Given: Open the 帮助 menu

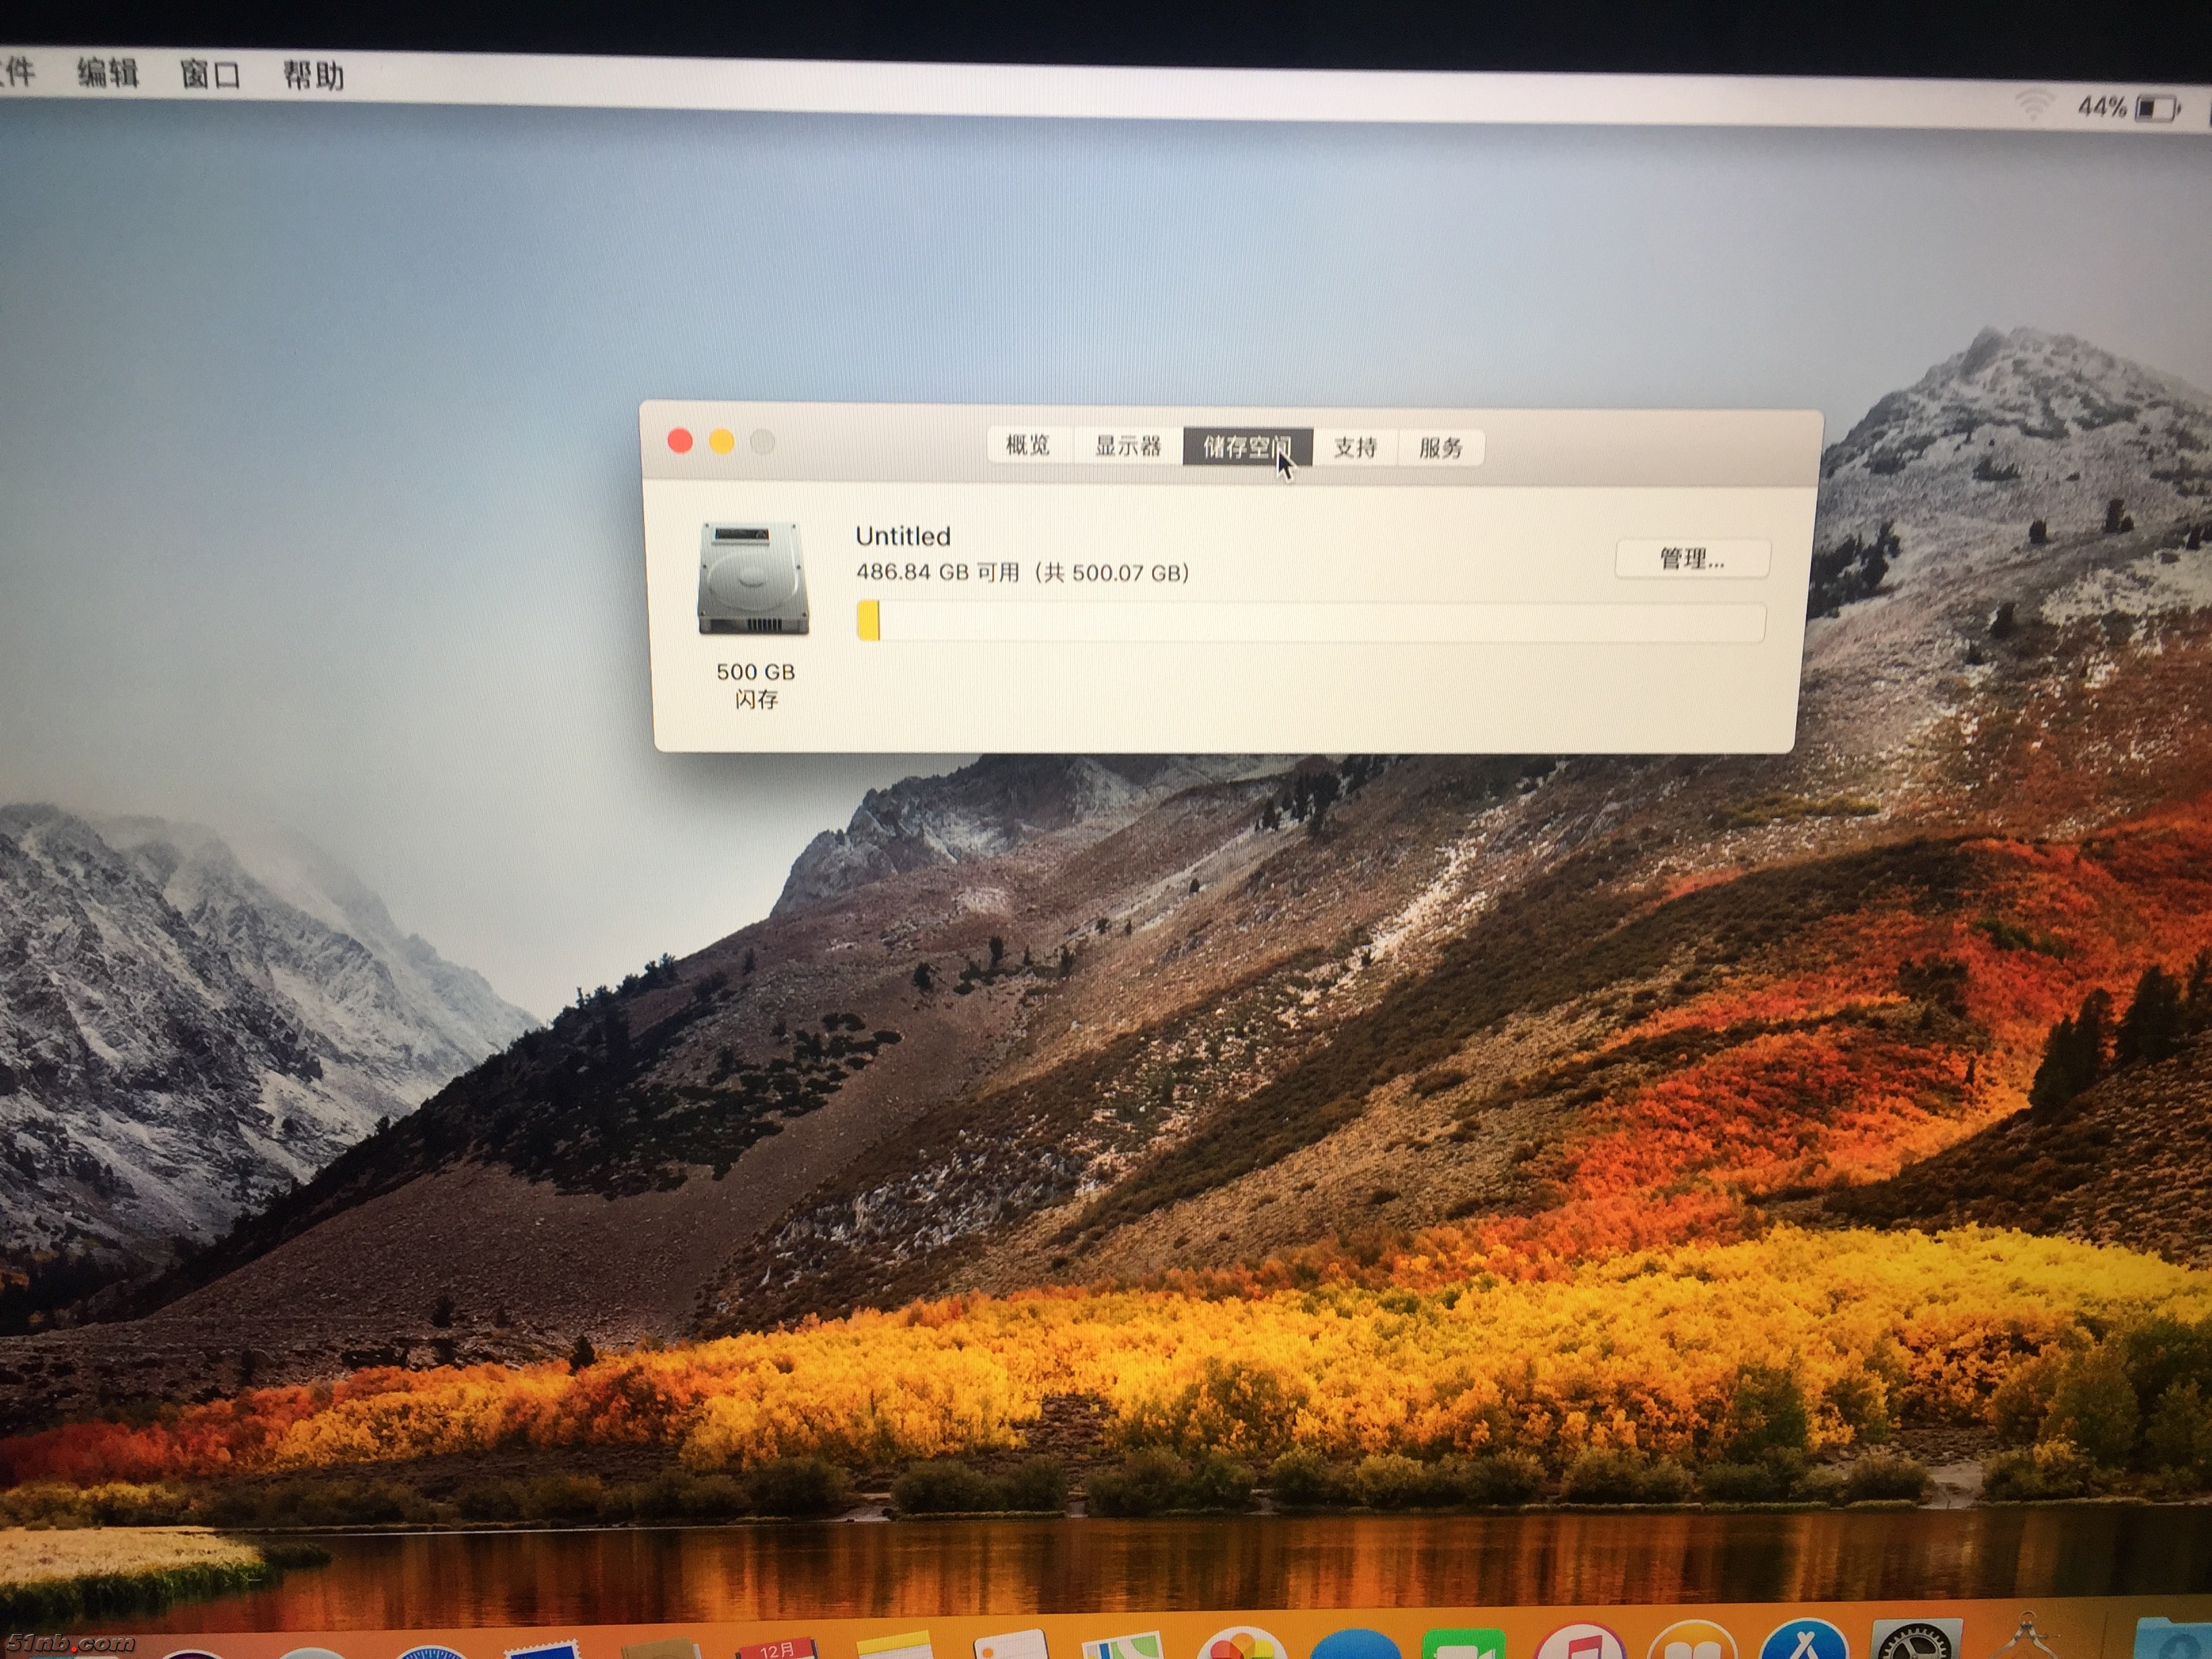Looking at the screenshot, I should (x=313, y=75).
